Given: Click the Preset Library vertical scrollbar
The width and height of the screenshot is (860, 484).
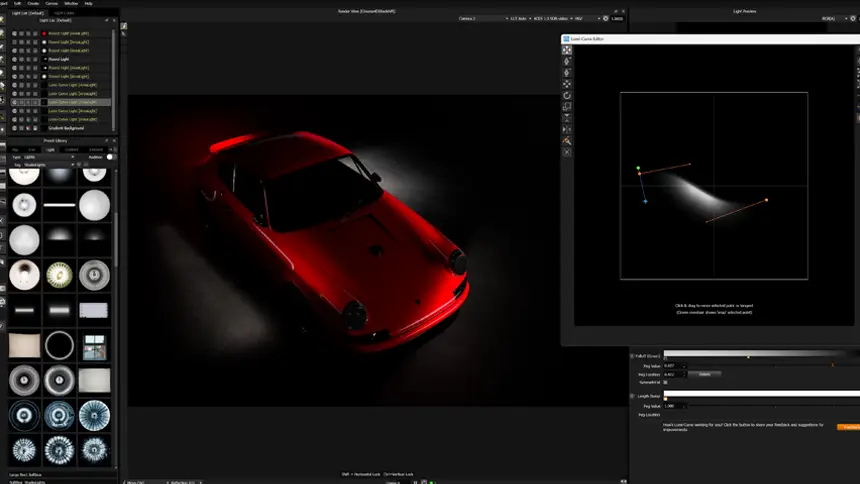Looking at the screenshot, I should [115, 240].
